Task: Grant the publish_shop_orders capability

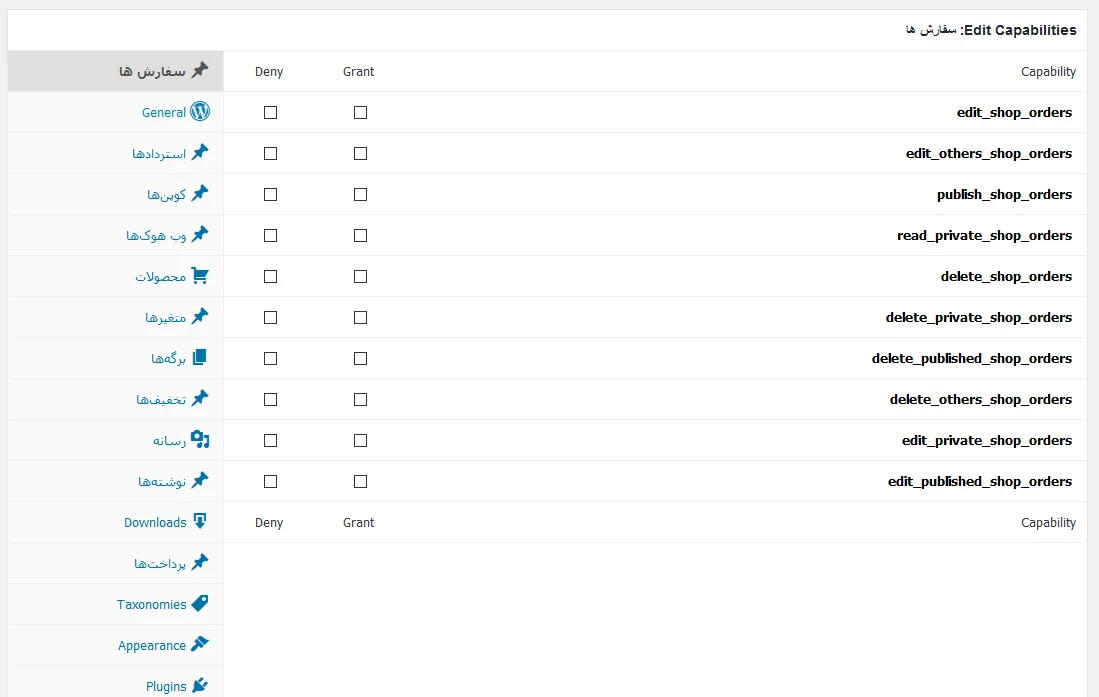Action: 360,194
